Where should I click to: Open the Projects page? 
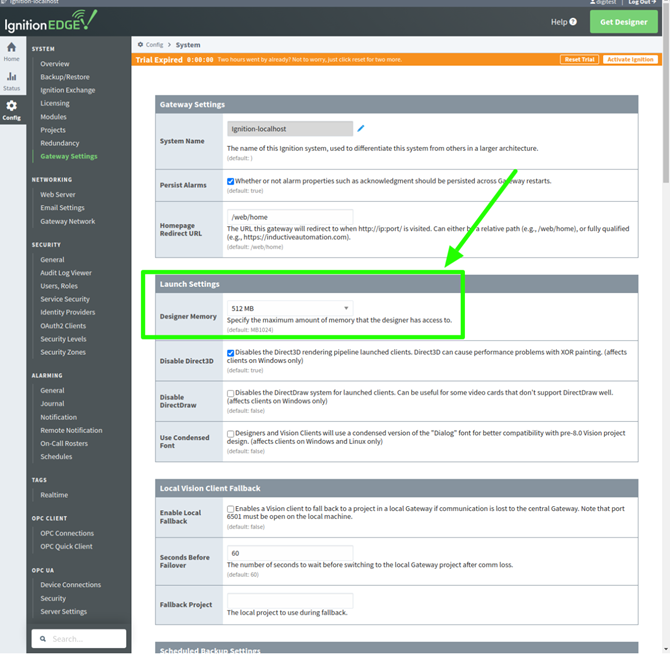[x=53, y=130]
